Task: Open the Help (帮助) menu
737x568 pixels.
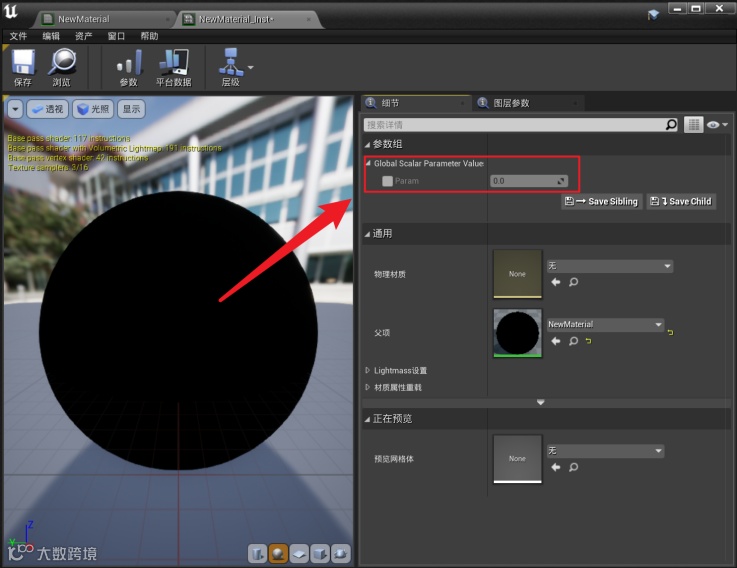Action: 149,36
